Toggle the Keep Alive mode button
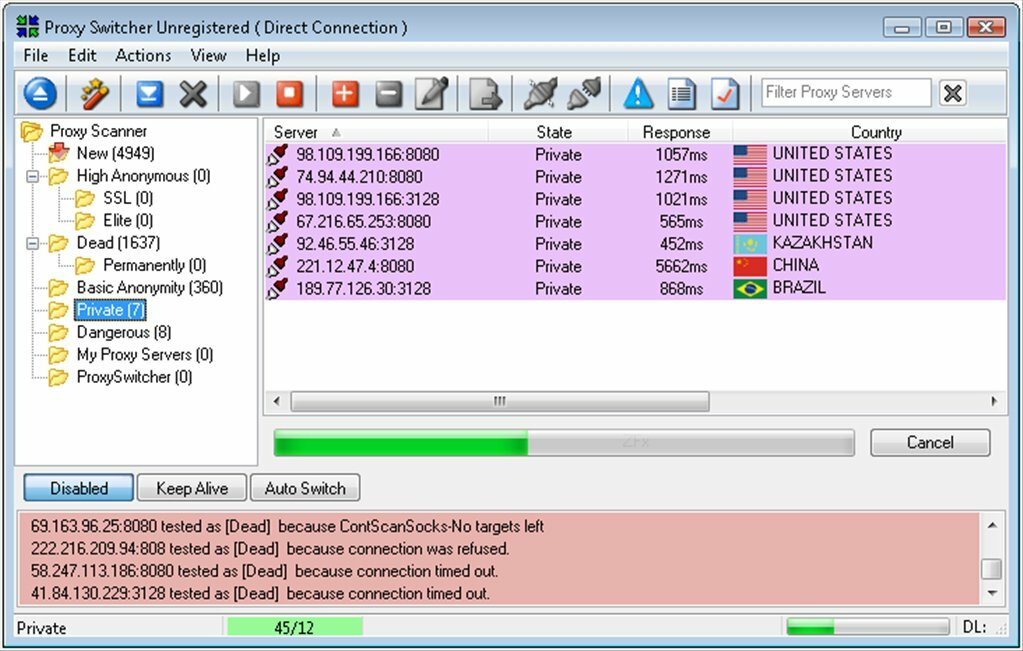Image resolution: width=1023 pixels, height=651 pixels. 192,488
